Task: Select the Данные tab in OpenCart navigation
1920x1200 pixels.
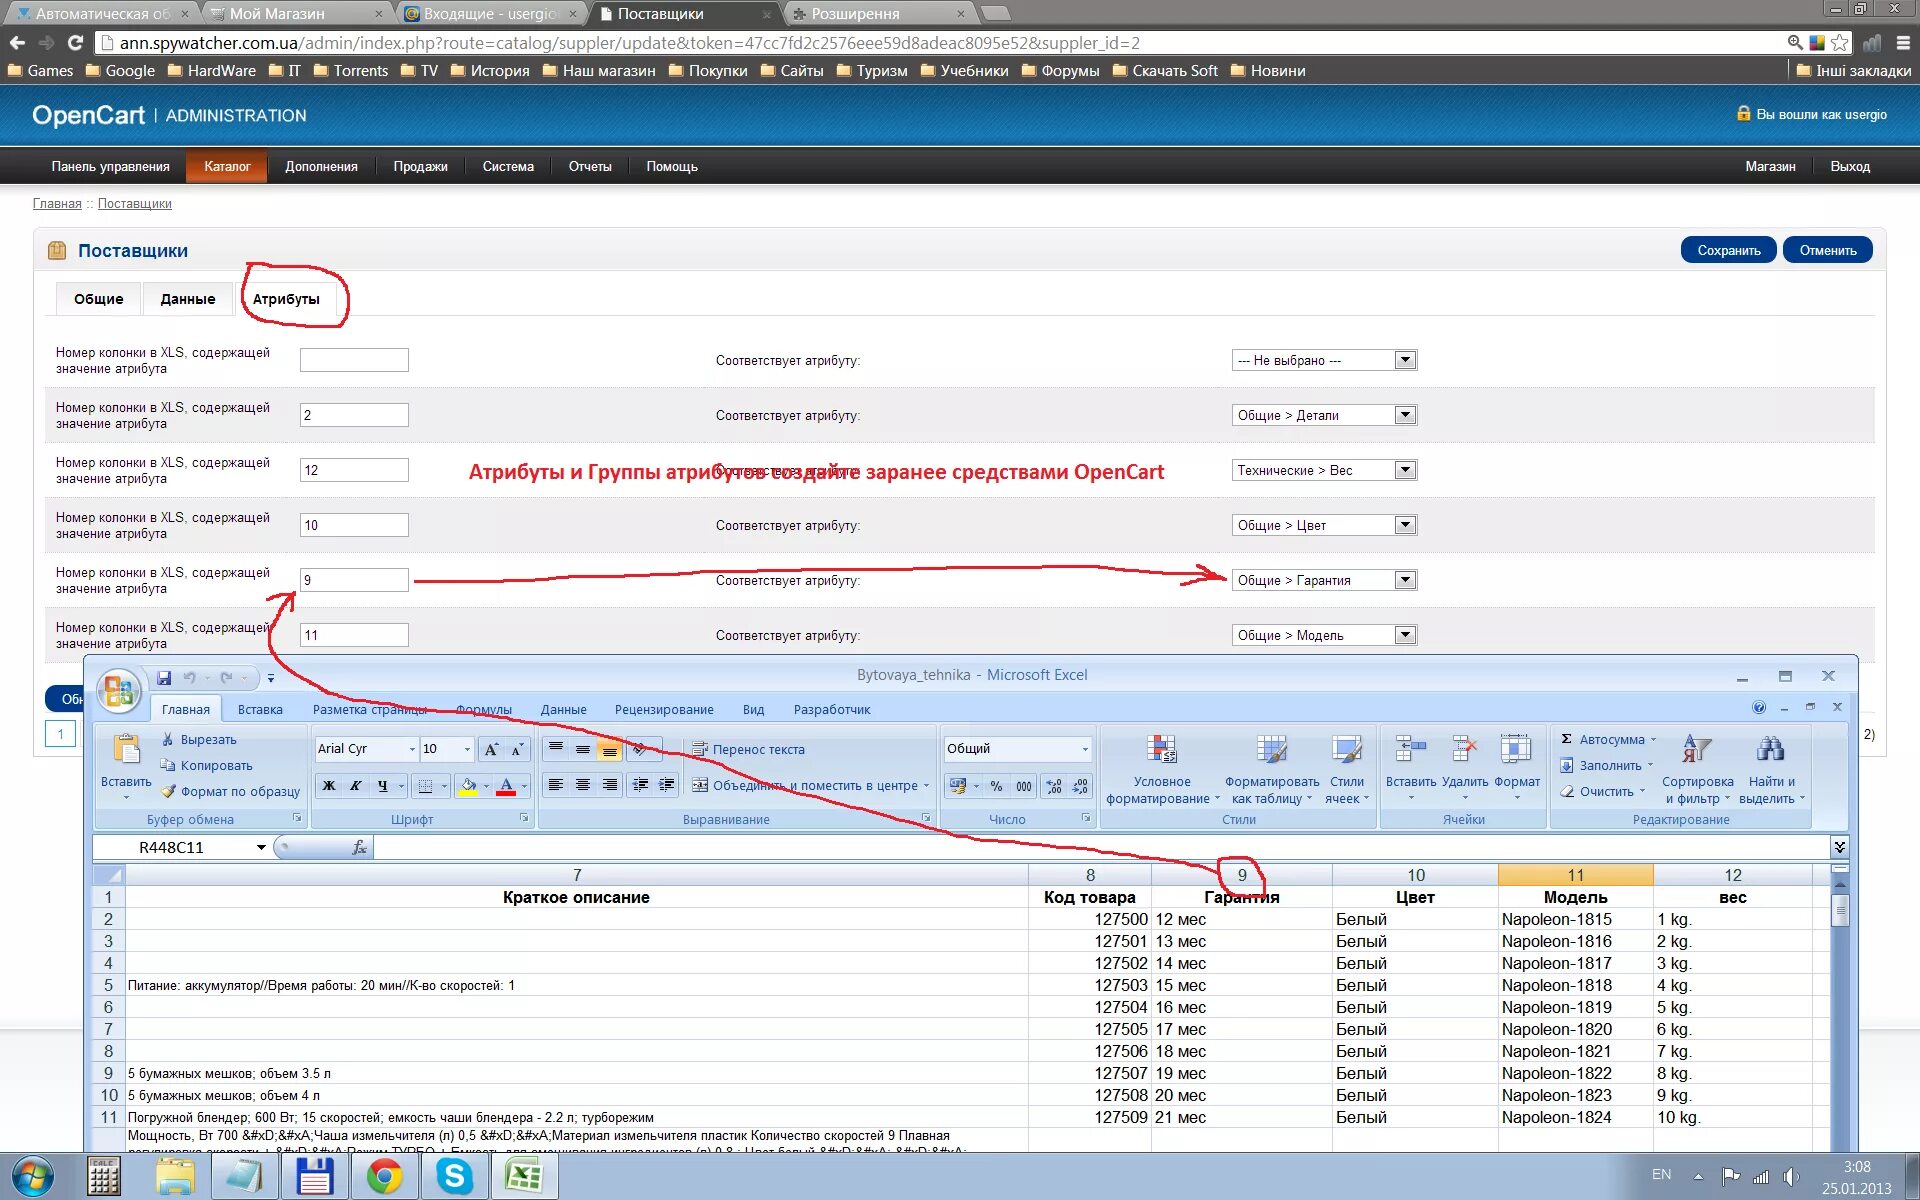Action: click(187, 299)
